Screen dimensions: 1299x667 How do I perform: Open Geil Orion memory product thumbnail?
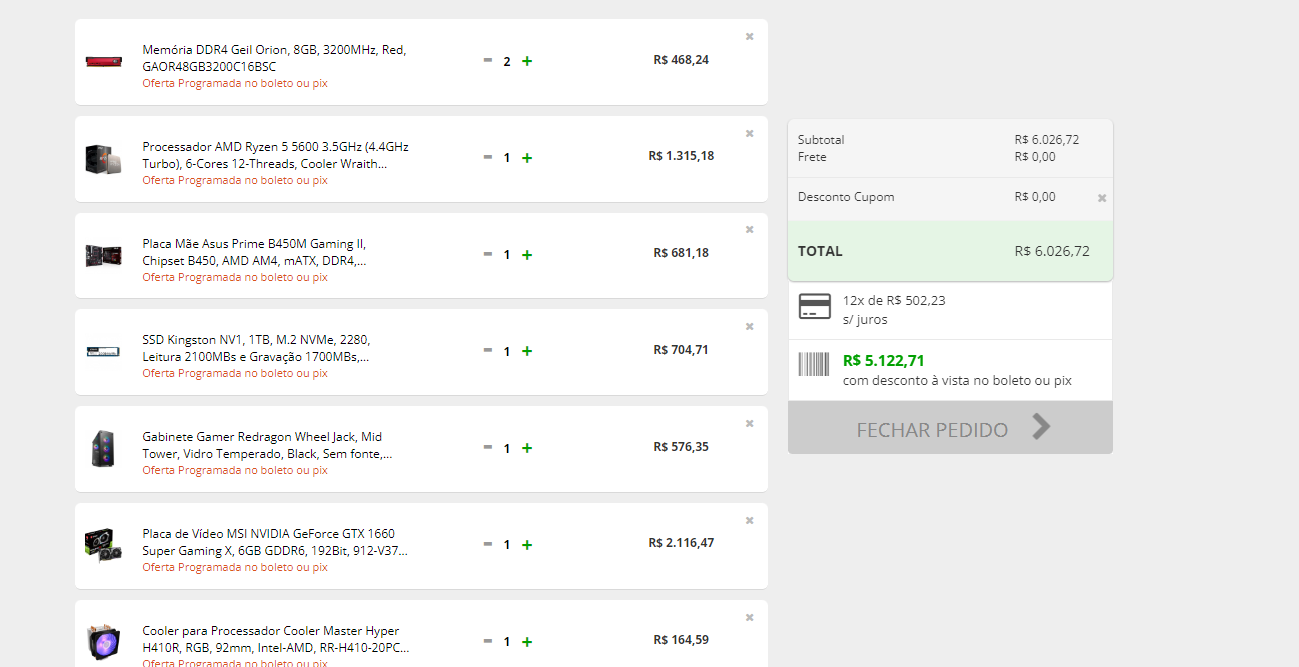pos(104,62)
